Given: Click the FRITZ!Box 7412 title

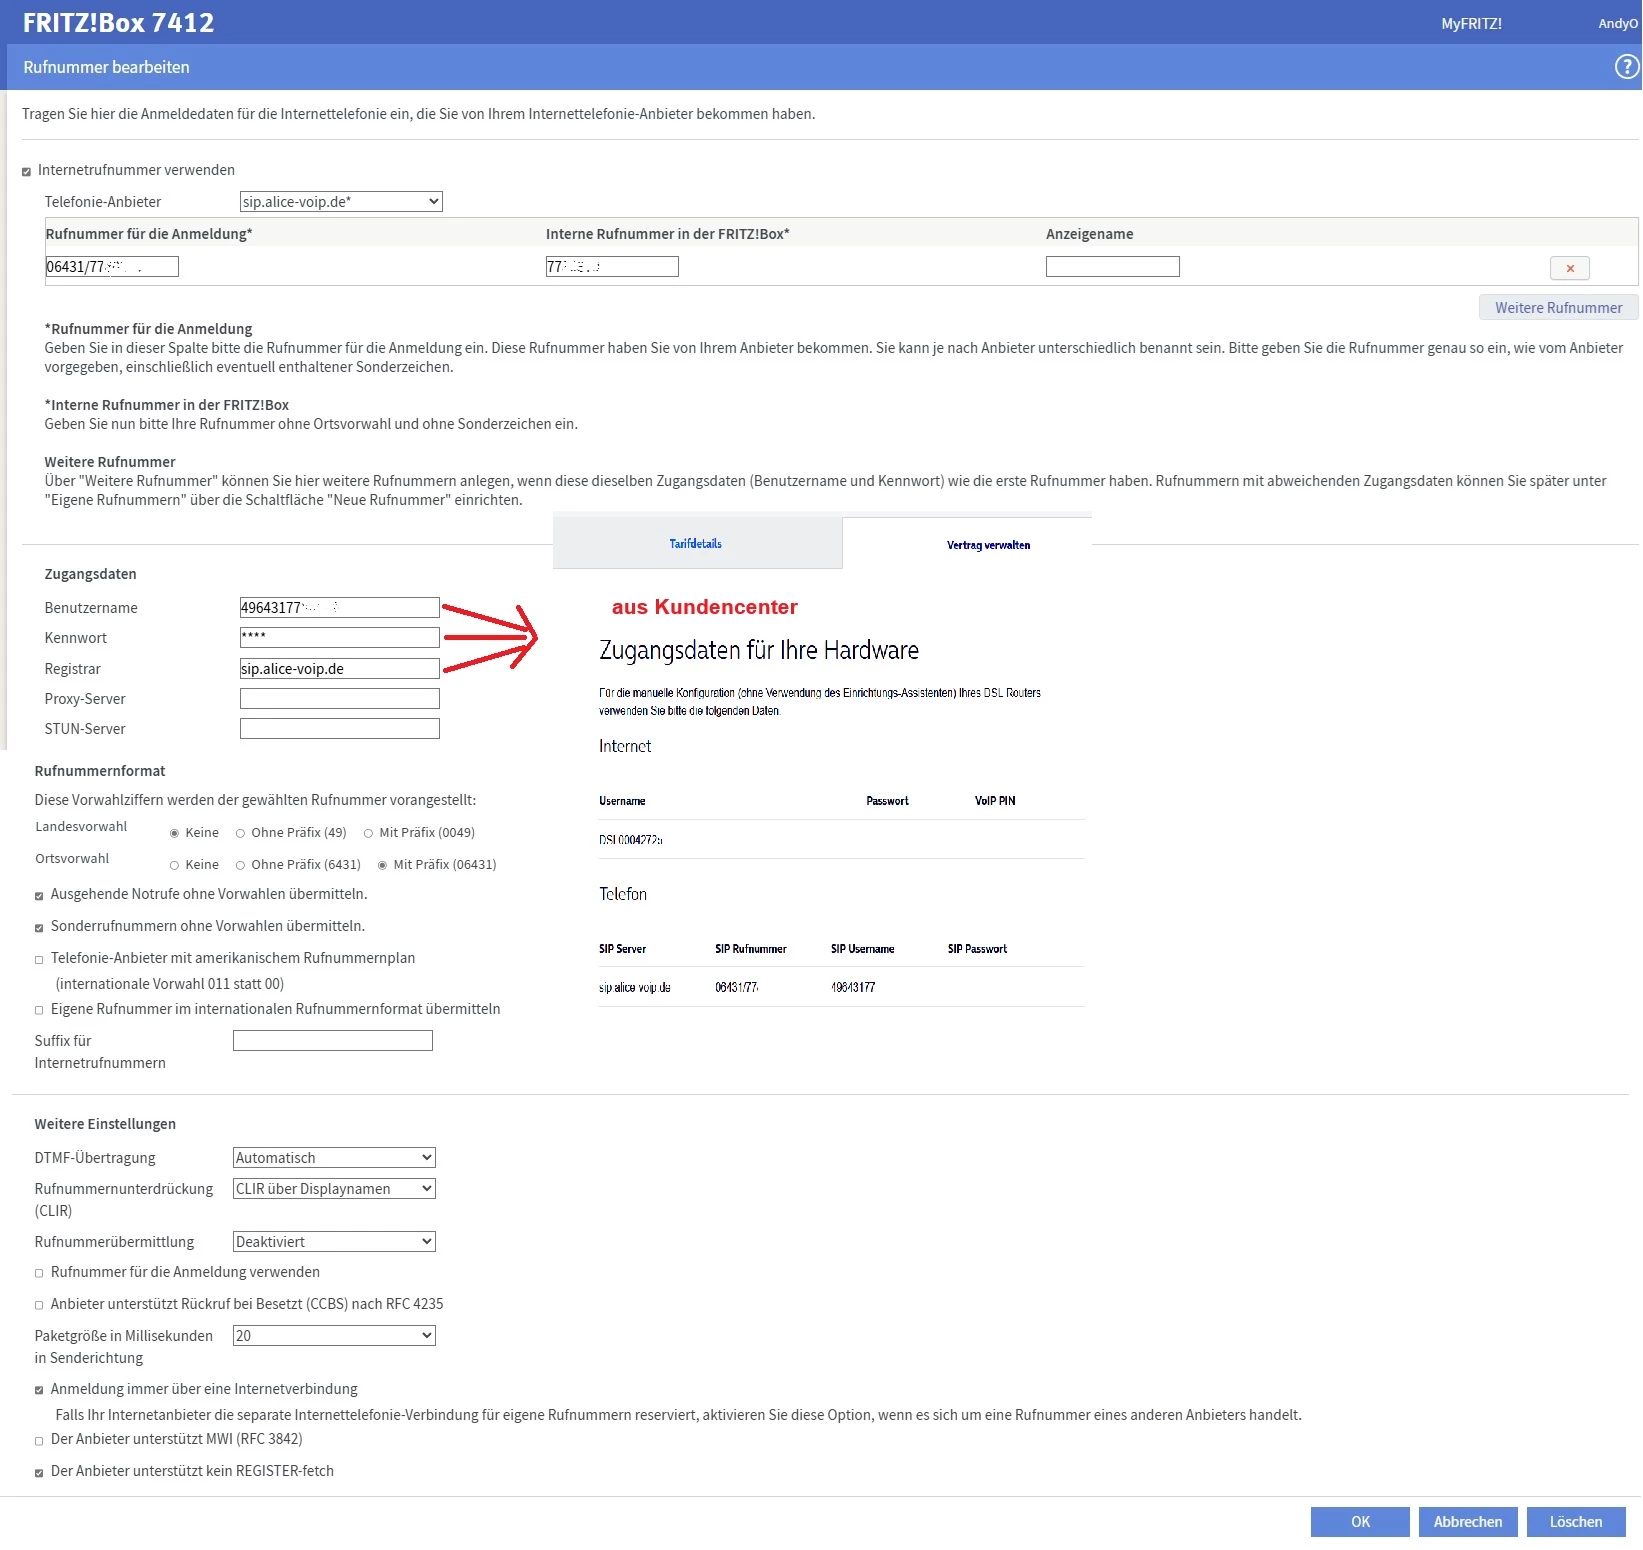Looking at the screenshot, I should [118, 23].
